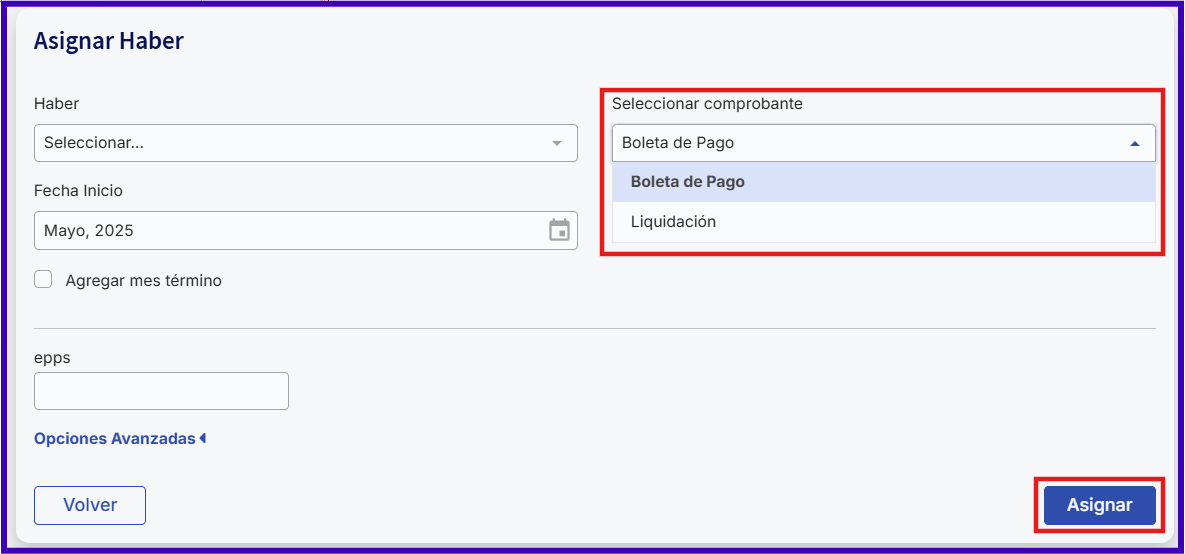This screenshot has width=1185, height=554.
Task: Click the 'Asignar Haber' heading
Action: (x=109, y=40)
